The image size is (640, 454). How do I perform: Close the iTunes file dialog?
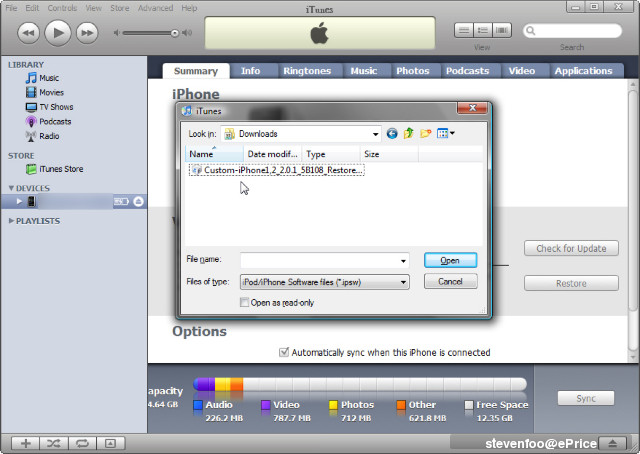tap(472, 108)
